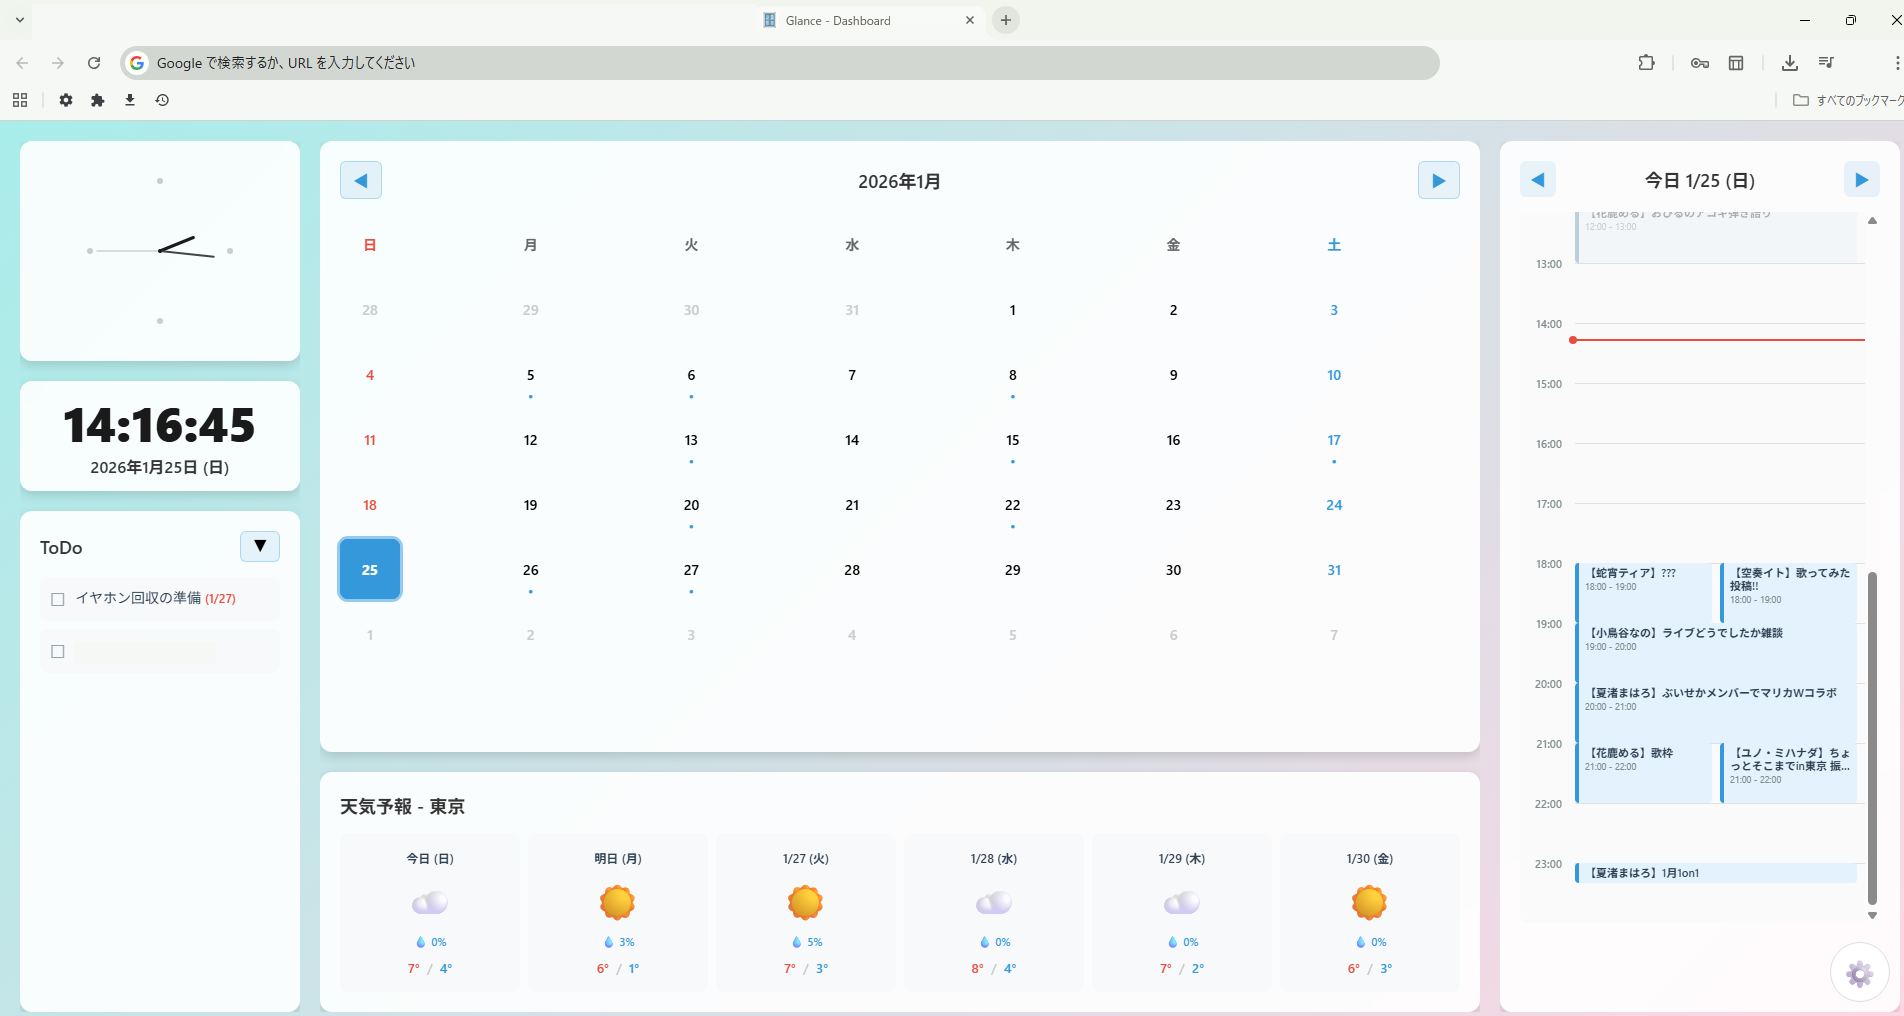Click the side panel icon next to the key
Image resolution: width=1904 pixels, height=1016 pixels.
[x=1736, y=62]
